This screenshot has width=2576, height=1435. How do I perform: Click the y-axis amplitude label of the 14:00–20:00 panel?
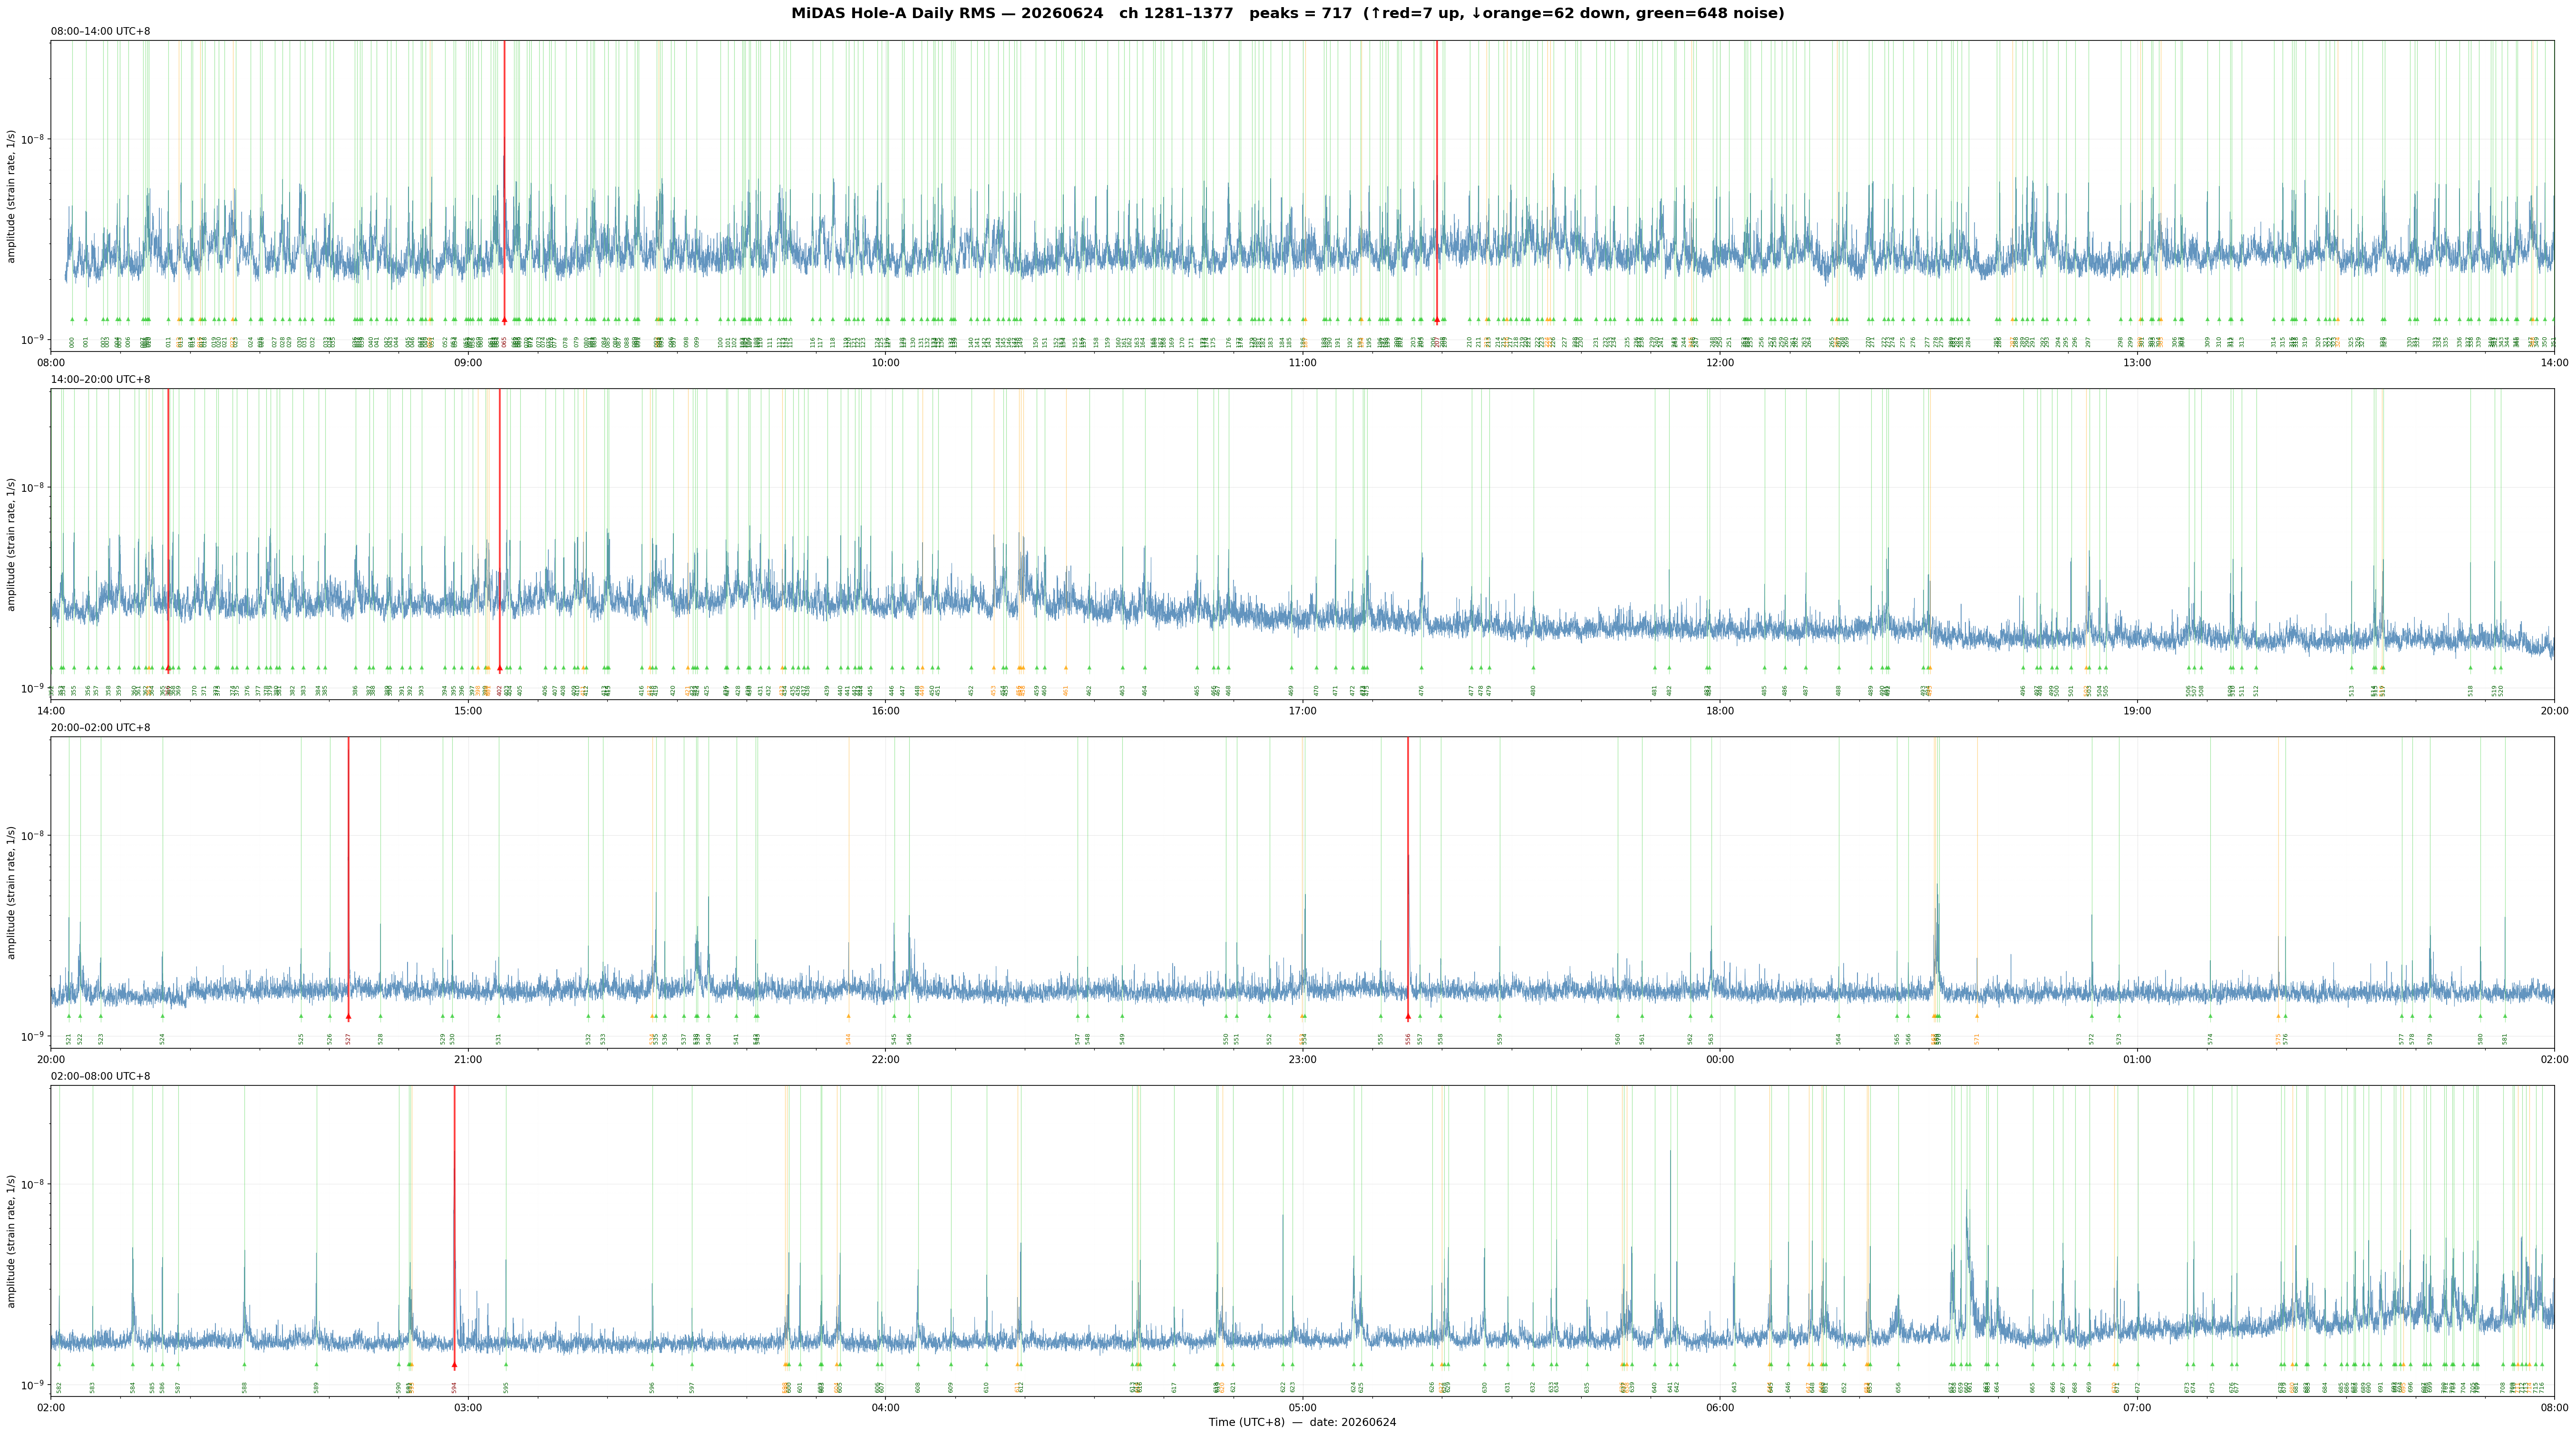click(12, 544)
